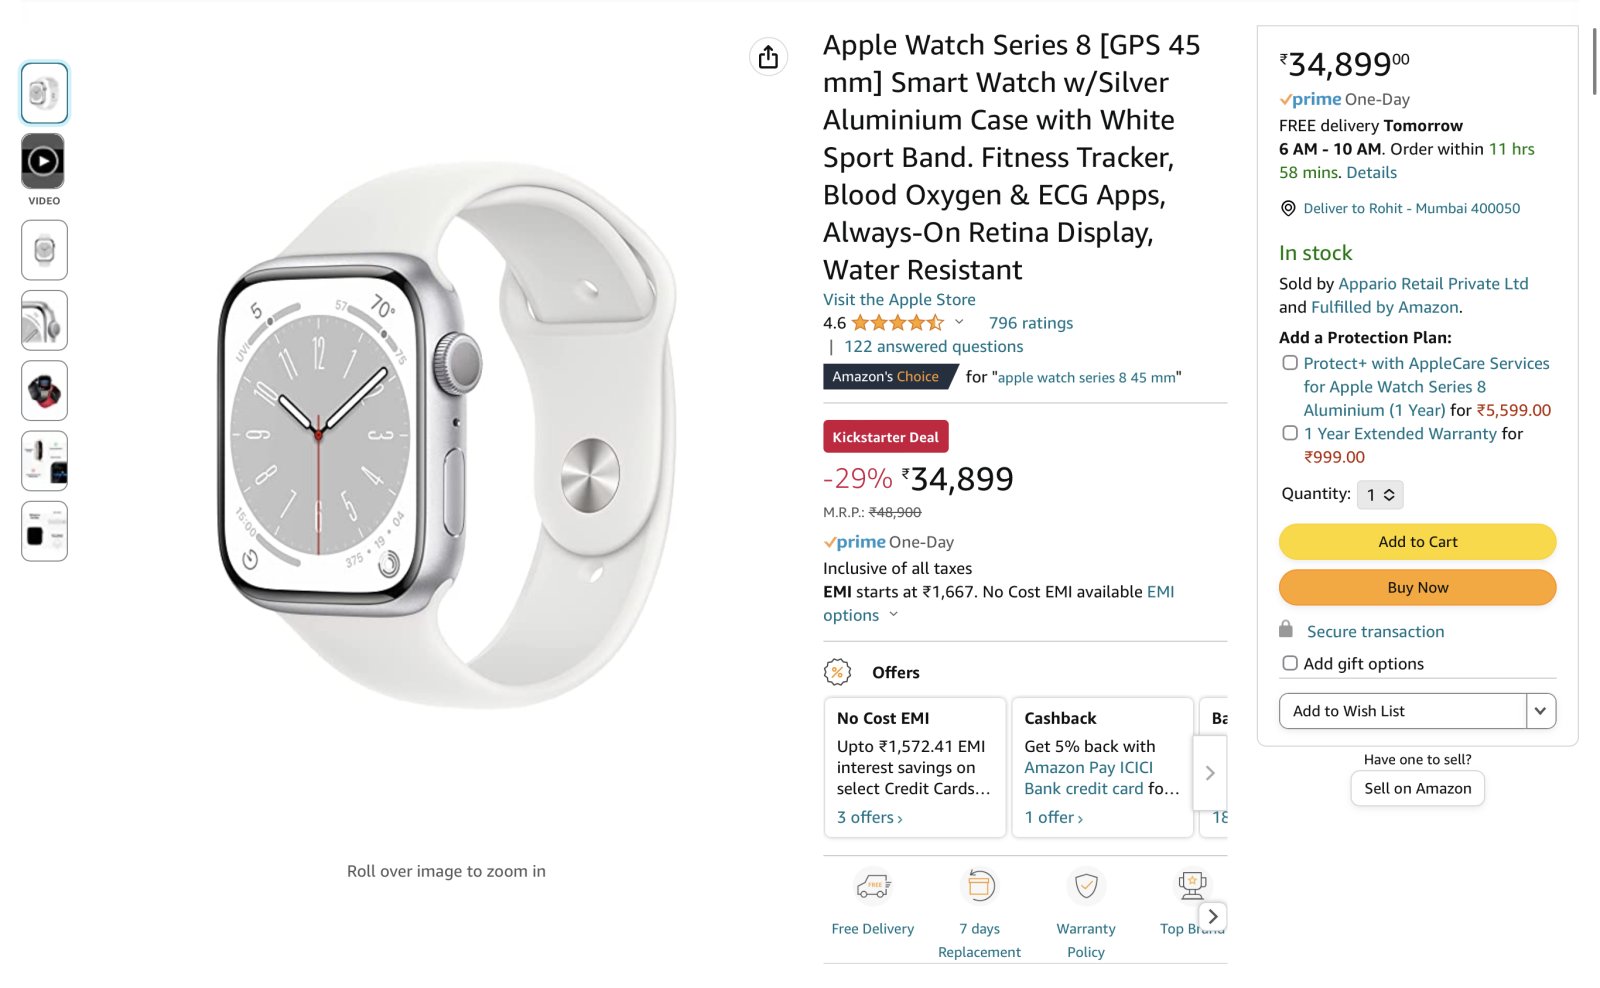1600x988 pixels.
Task: Open the 7 days Replacement icon
Action: pyautogui.click(x=979, y=886)
